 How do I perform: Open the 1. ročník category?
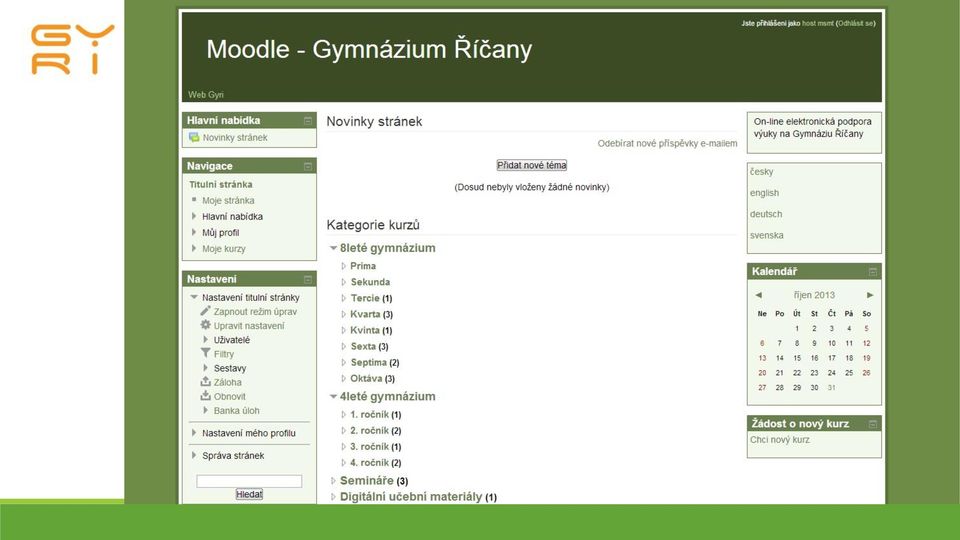tap(369, 414)
